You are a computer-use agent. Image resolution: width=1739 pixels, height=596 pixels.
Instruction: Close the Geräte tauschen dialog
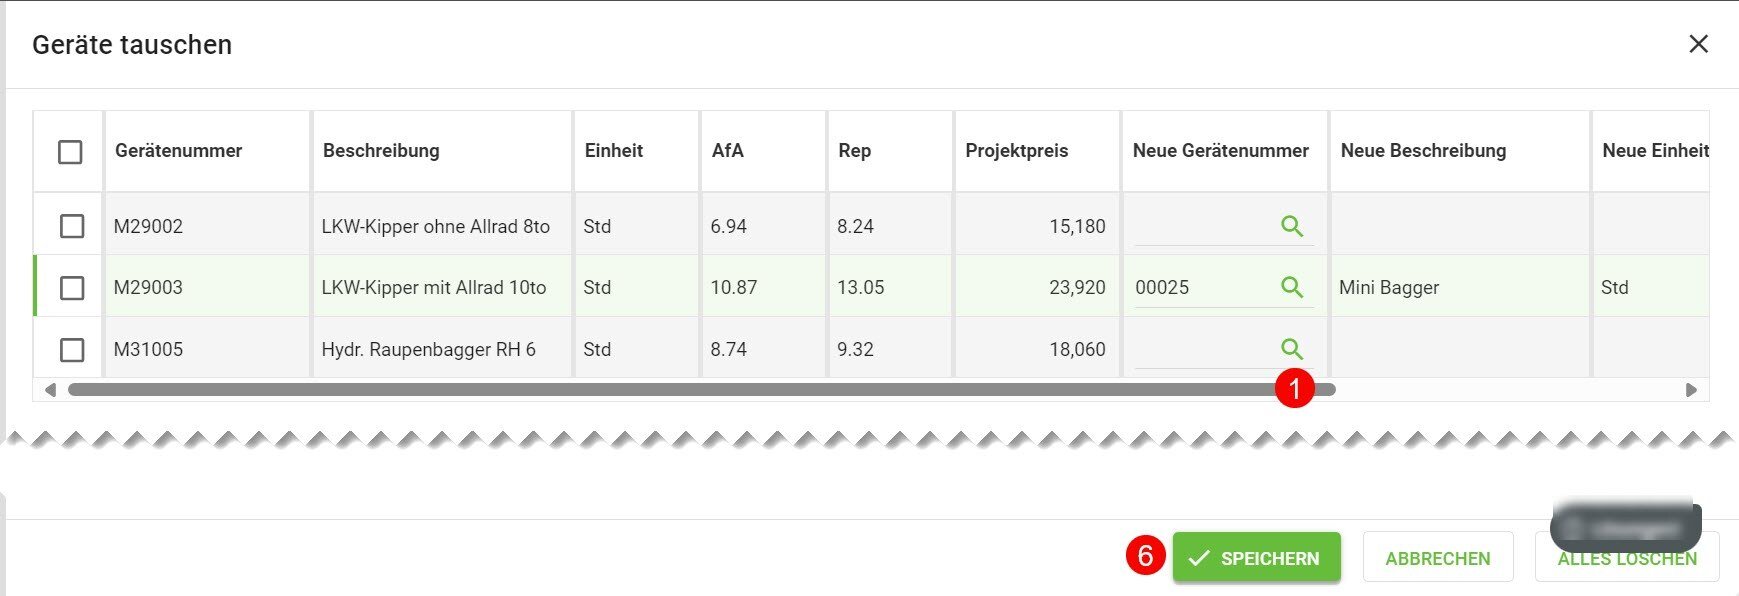tap(1698, 44)
